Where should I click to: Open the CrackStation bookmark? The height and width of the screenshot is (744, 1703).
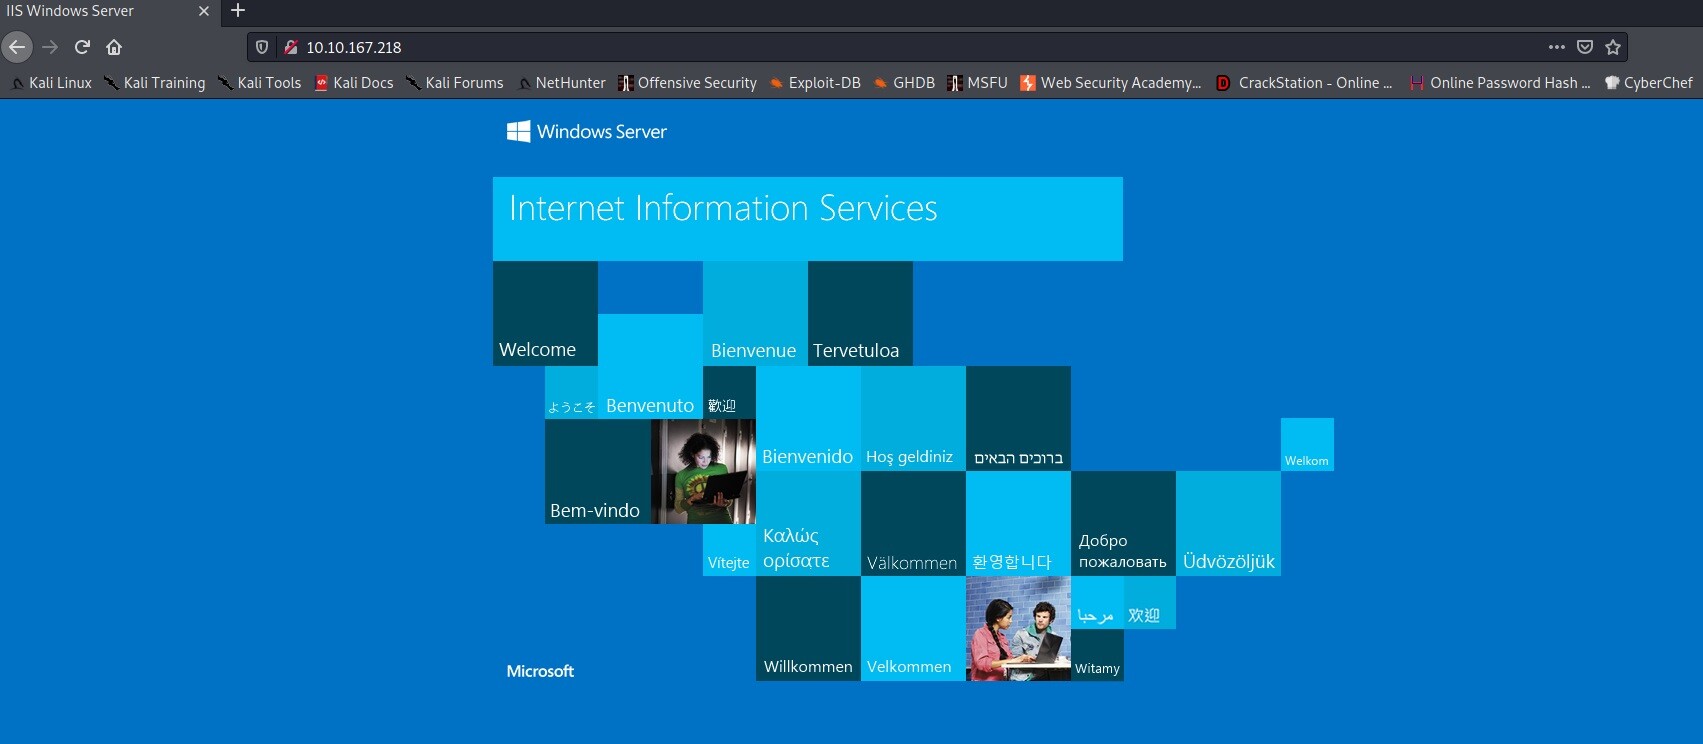click(x=1304, y=83)
